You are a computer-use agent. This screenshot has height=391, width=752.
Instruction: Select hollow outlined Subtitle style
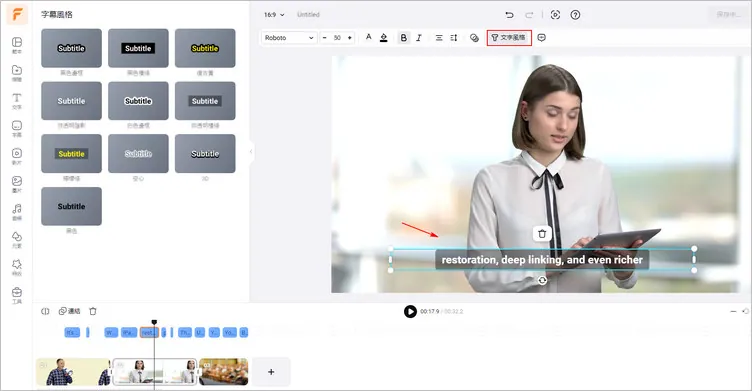(x=138, y=154)
